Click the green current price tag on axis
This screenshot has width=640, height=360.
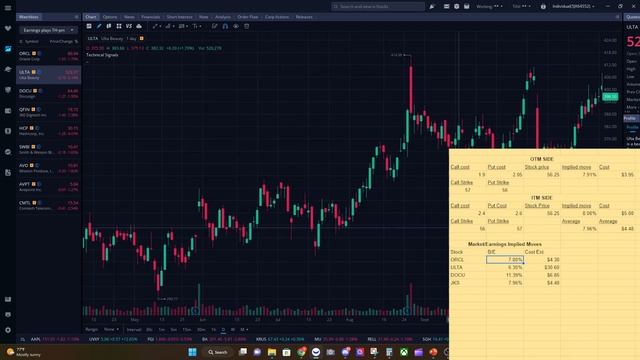click(611, 97)
